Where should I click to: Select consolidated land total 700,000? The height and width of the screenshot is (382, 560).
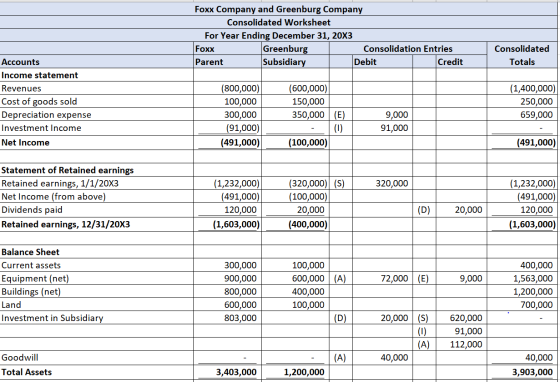coord(536,305)
